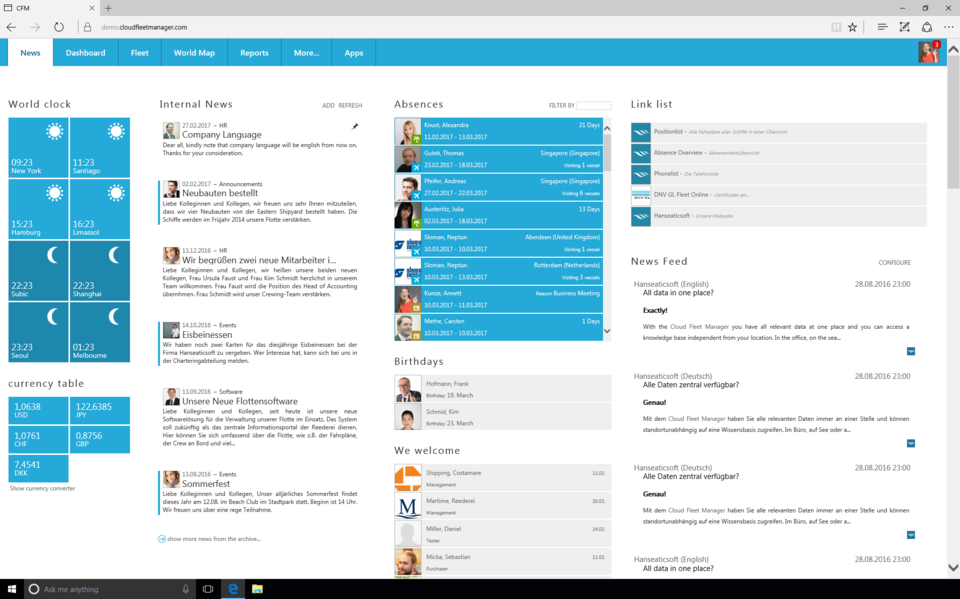Click the browser favorites star icon
Screen dimensions: 960x599
[853, 27]
